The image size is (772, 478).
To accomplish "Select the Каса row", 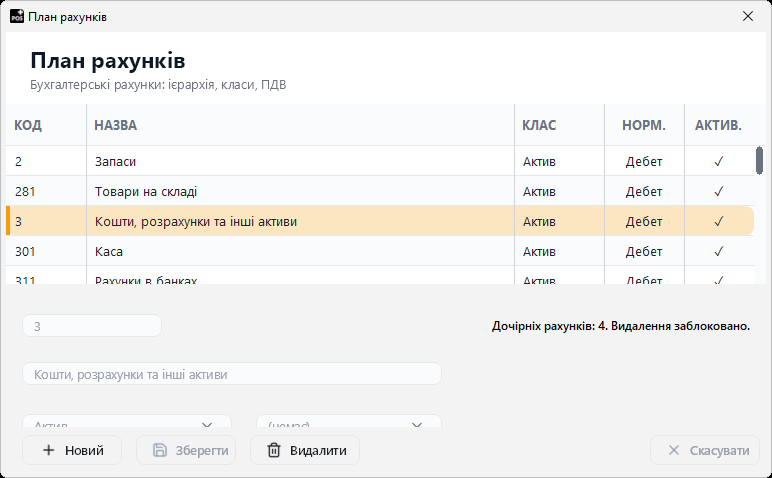I will click(380, 252).
